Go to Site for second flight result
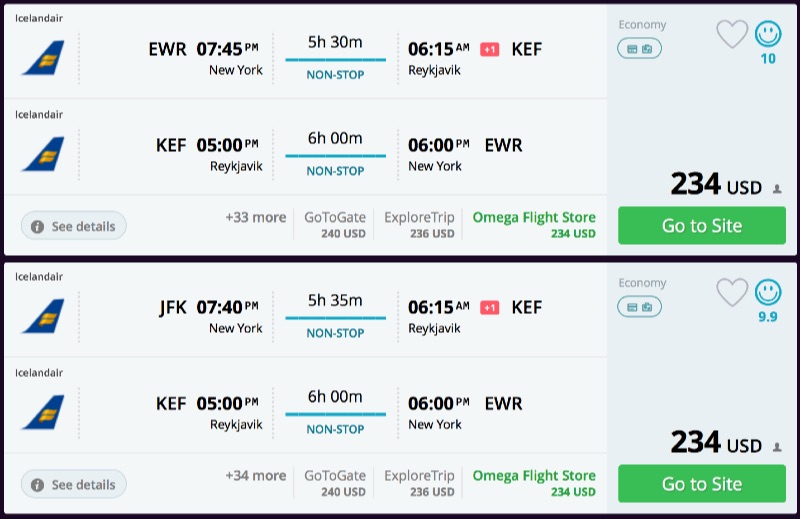This screenshot has width=800, height=519. click(702, 483)
